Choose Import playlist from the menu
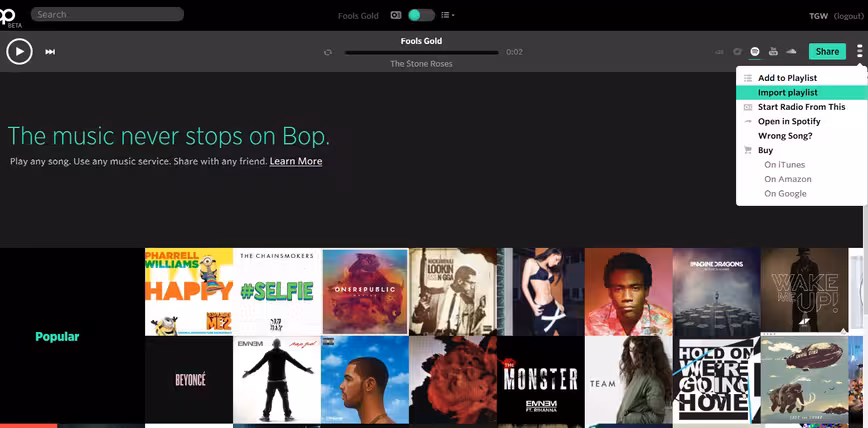The height and width of the screenshot is (428, 868). click(x=801, y=92)
